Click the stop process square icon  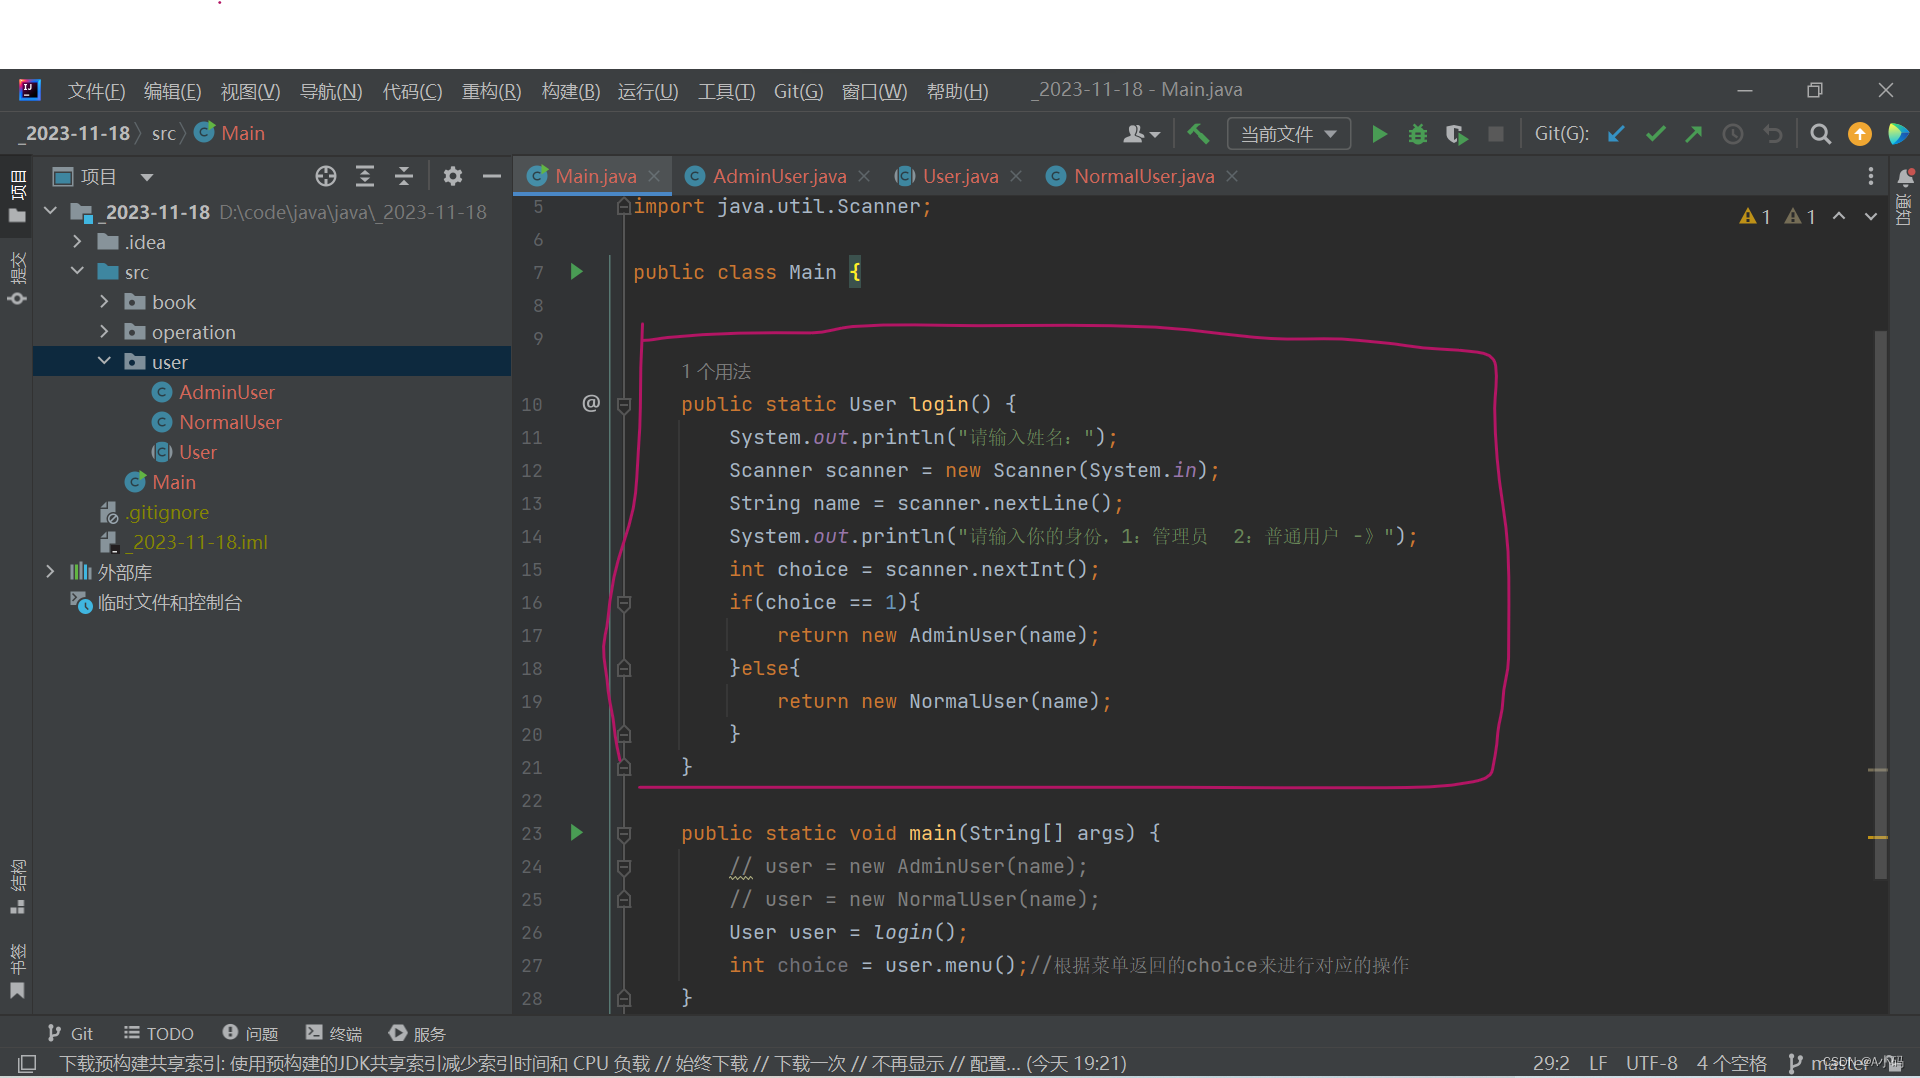pyautogui.click(x=1496, y=134)
